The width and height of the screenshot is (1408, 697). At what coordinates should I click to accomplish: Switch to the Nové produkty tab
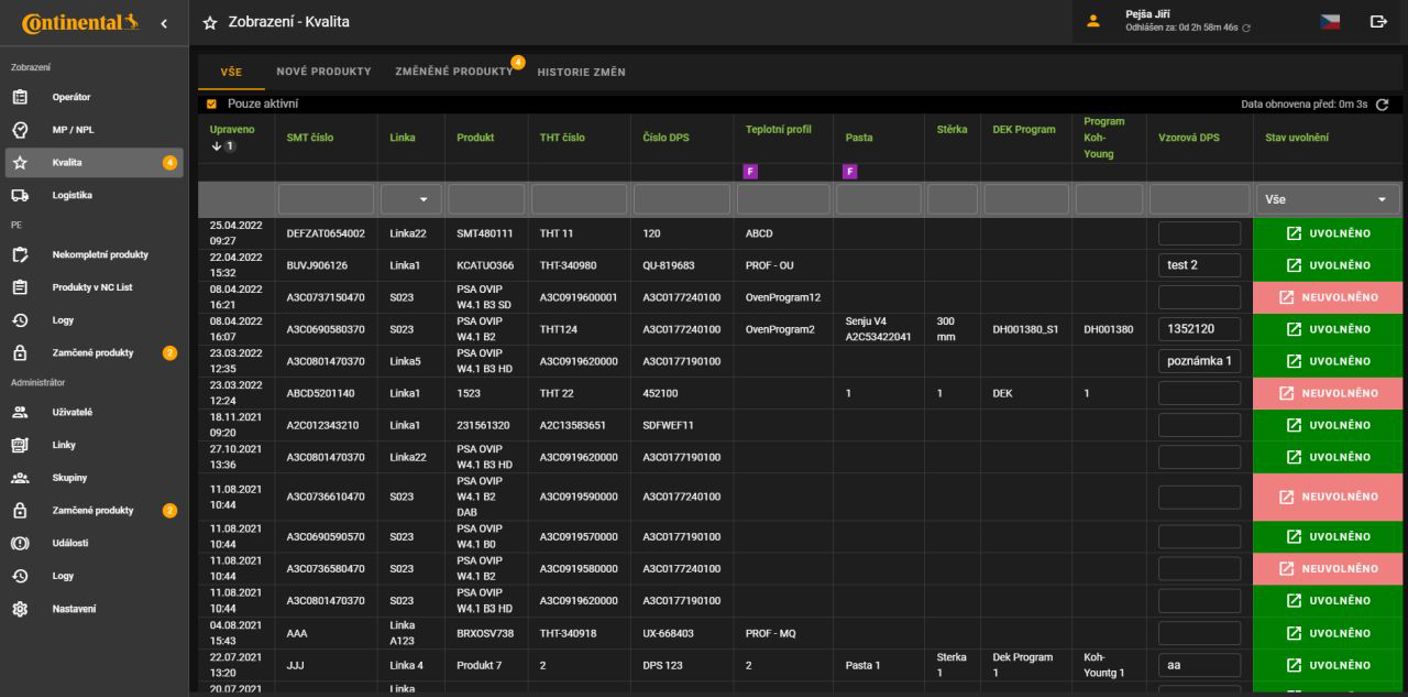(323, 72)
